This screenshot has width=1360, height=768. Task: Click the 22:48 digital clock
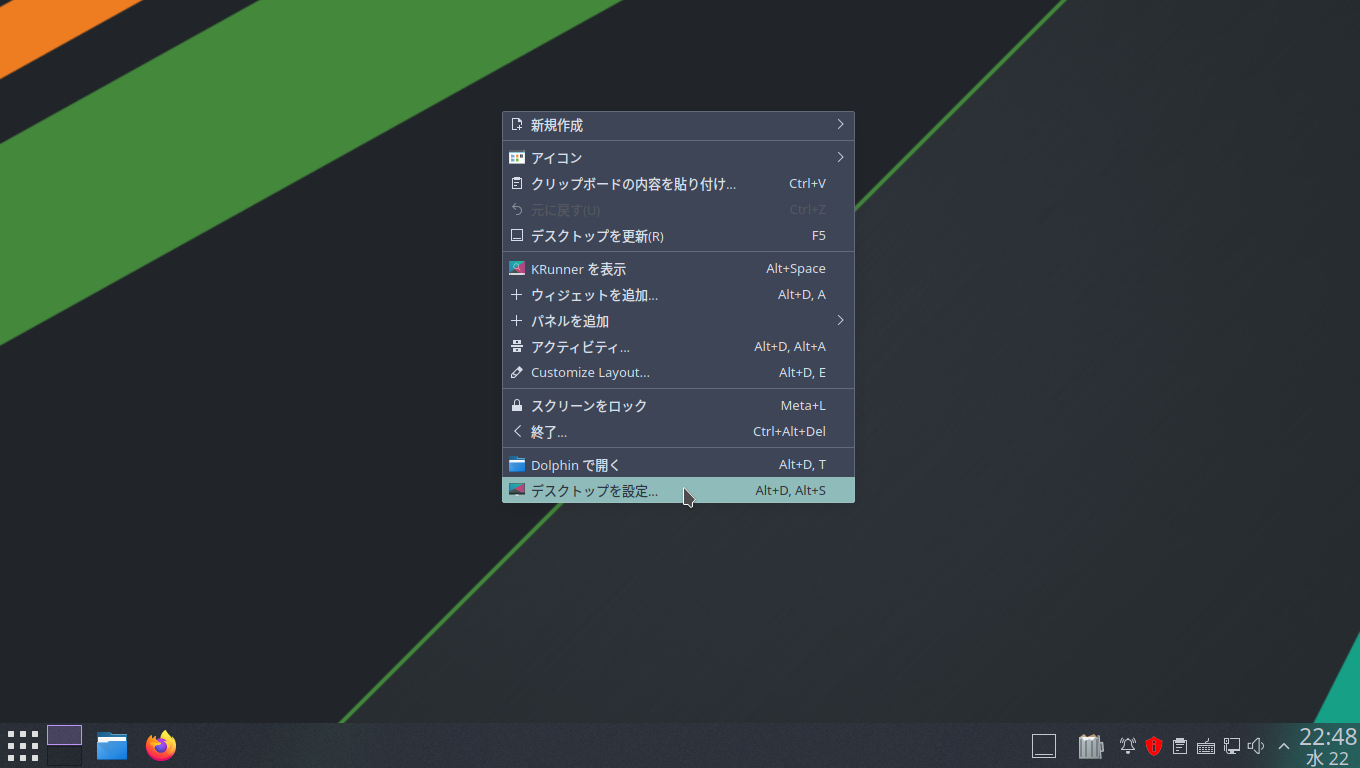tap(1328, 746)
